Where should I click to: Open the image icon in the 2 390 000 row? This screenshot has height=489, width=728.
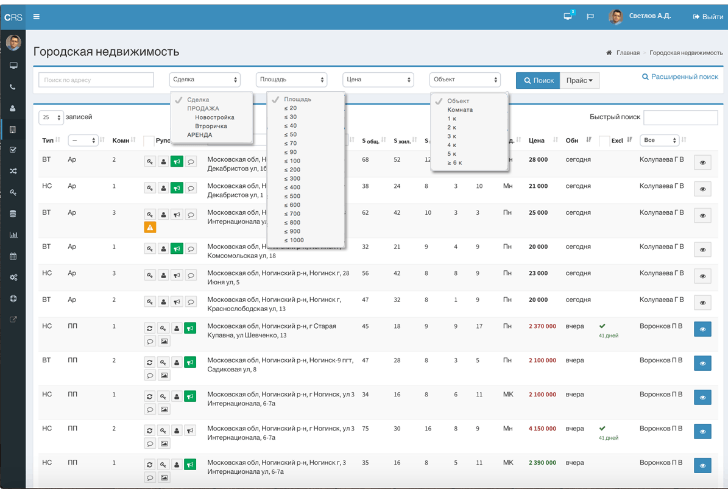[164, 477]
